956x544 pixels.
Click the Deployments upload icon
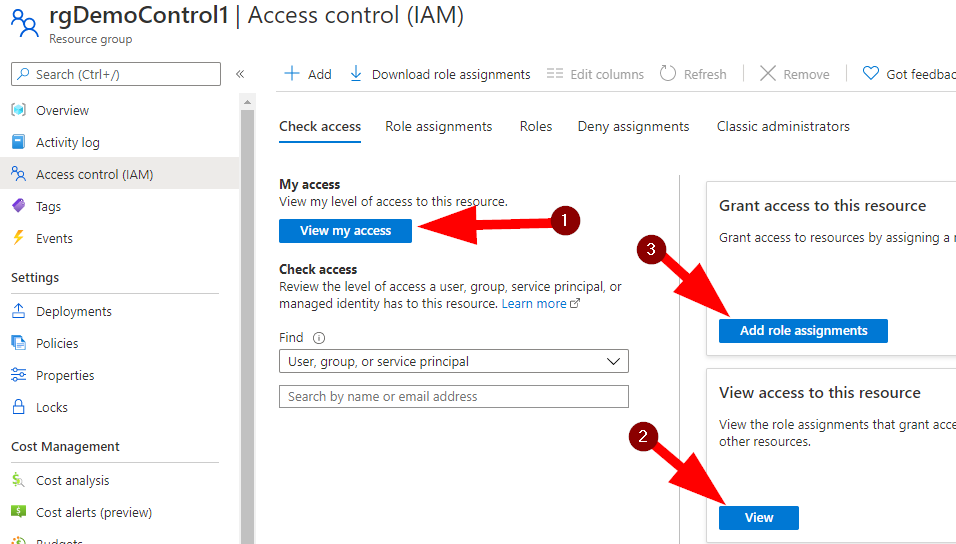coord(19,311)
